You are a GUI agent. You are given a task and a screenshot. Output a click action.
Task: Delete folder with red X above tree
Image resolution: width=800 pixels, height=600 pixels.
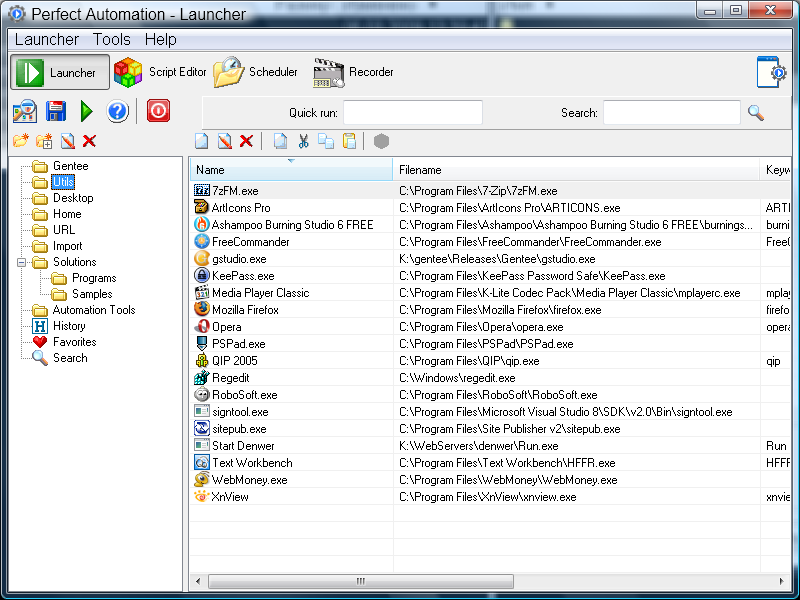click(x=89, y=141)
